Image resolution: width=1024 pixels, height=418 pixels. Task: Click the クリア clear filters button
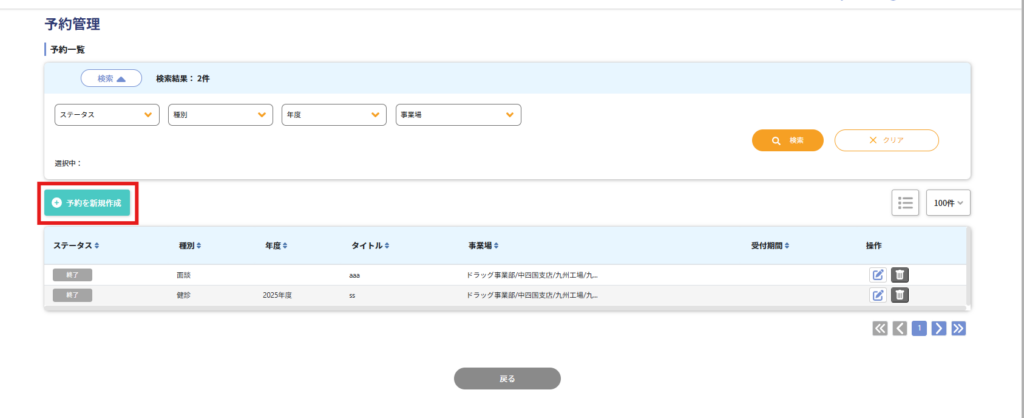(x=886, y=141)
